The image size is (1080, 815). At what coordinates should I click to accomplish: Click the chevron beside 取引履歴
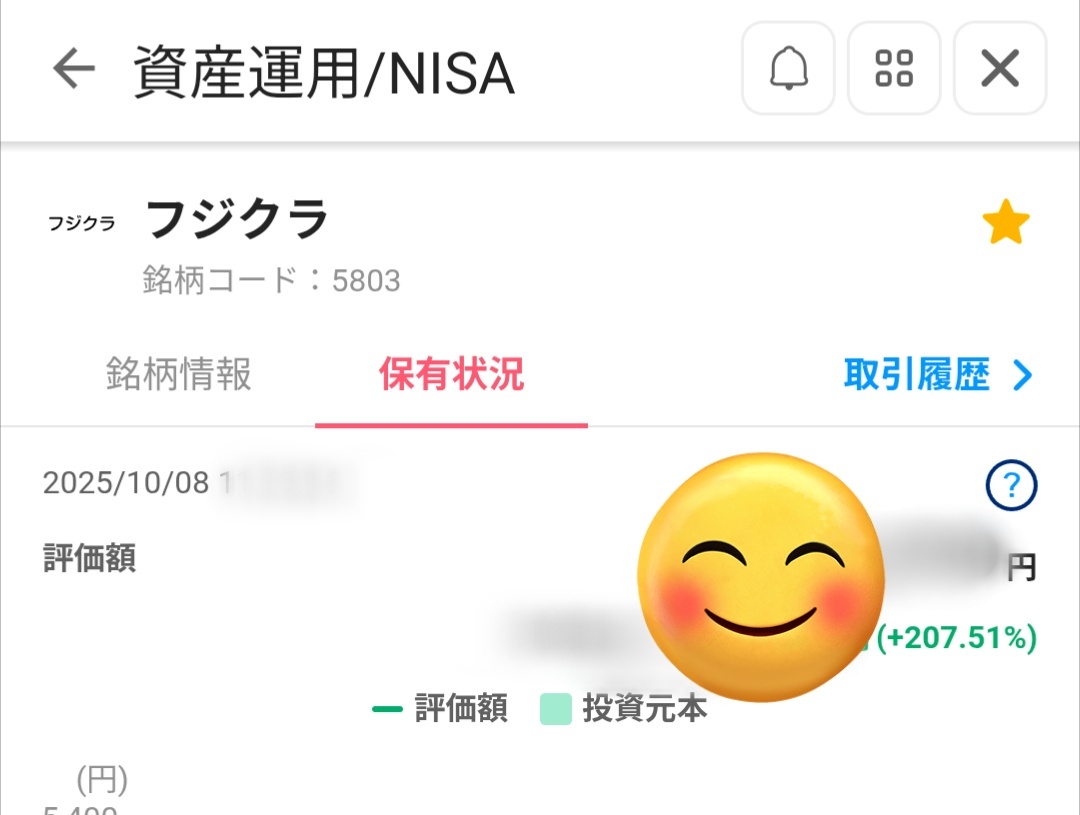tap(1022, 376)
